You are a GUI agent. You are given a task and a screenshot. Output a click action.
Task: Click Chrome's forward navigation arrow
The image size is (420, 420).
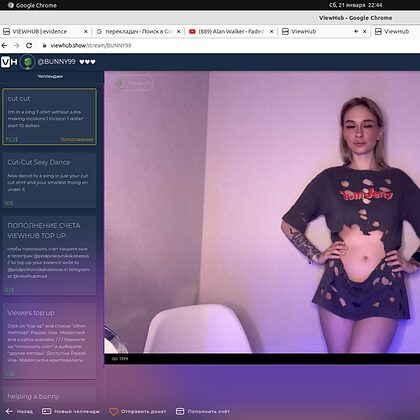pos(16,45)
